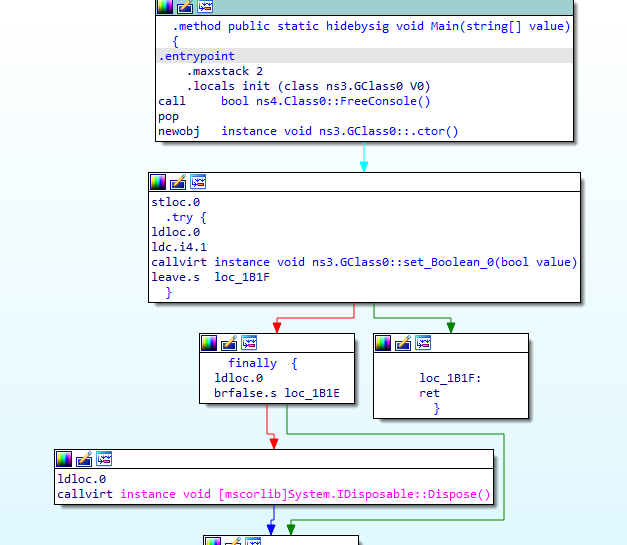Set node color for the finally block

[209, 343]
